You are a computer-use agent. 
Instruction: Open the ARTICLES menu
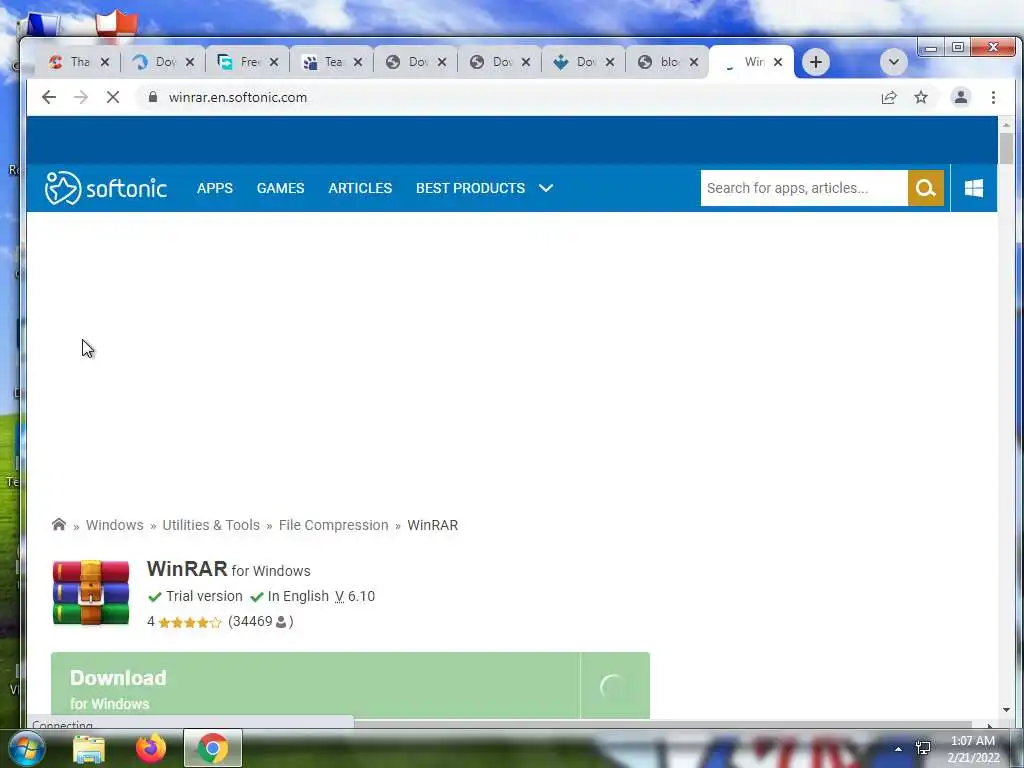[360, 188]
